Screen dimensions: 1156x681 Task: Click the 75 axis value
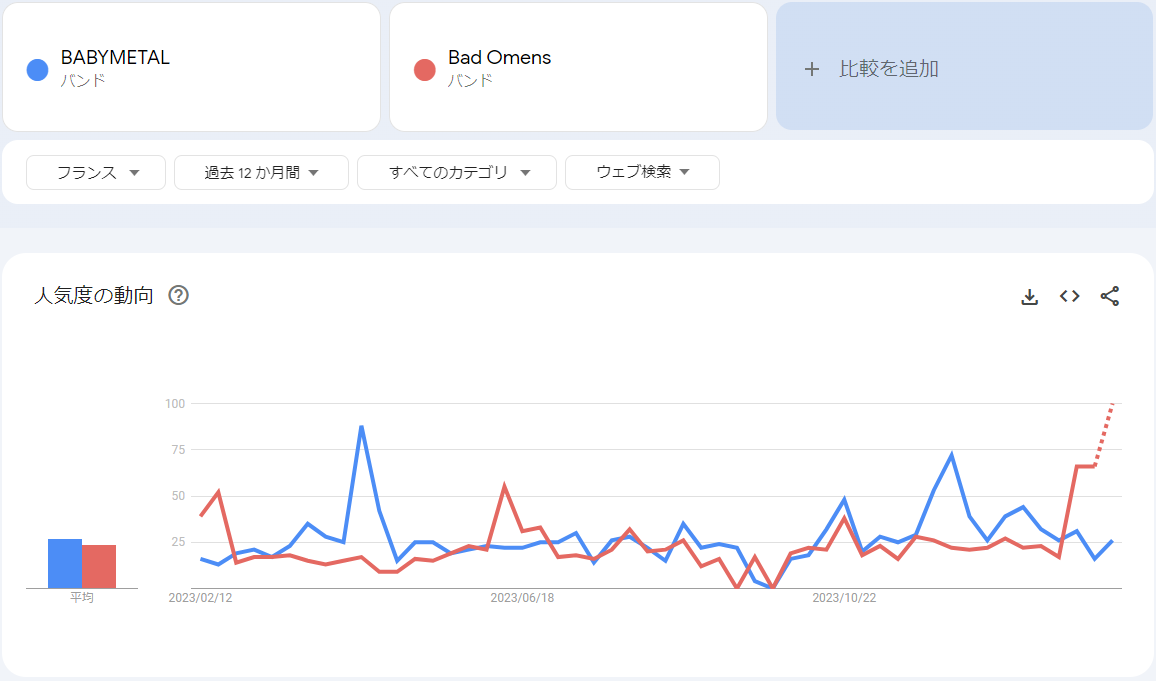tap(178, 450)
